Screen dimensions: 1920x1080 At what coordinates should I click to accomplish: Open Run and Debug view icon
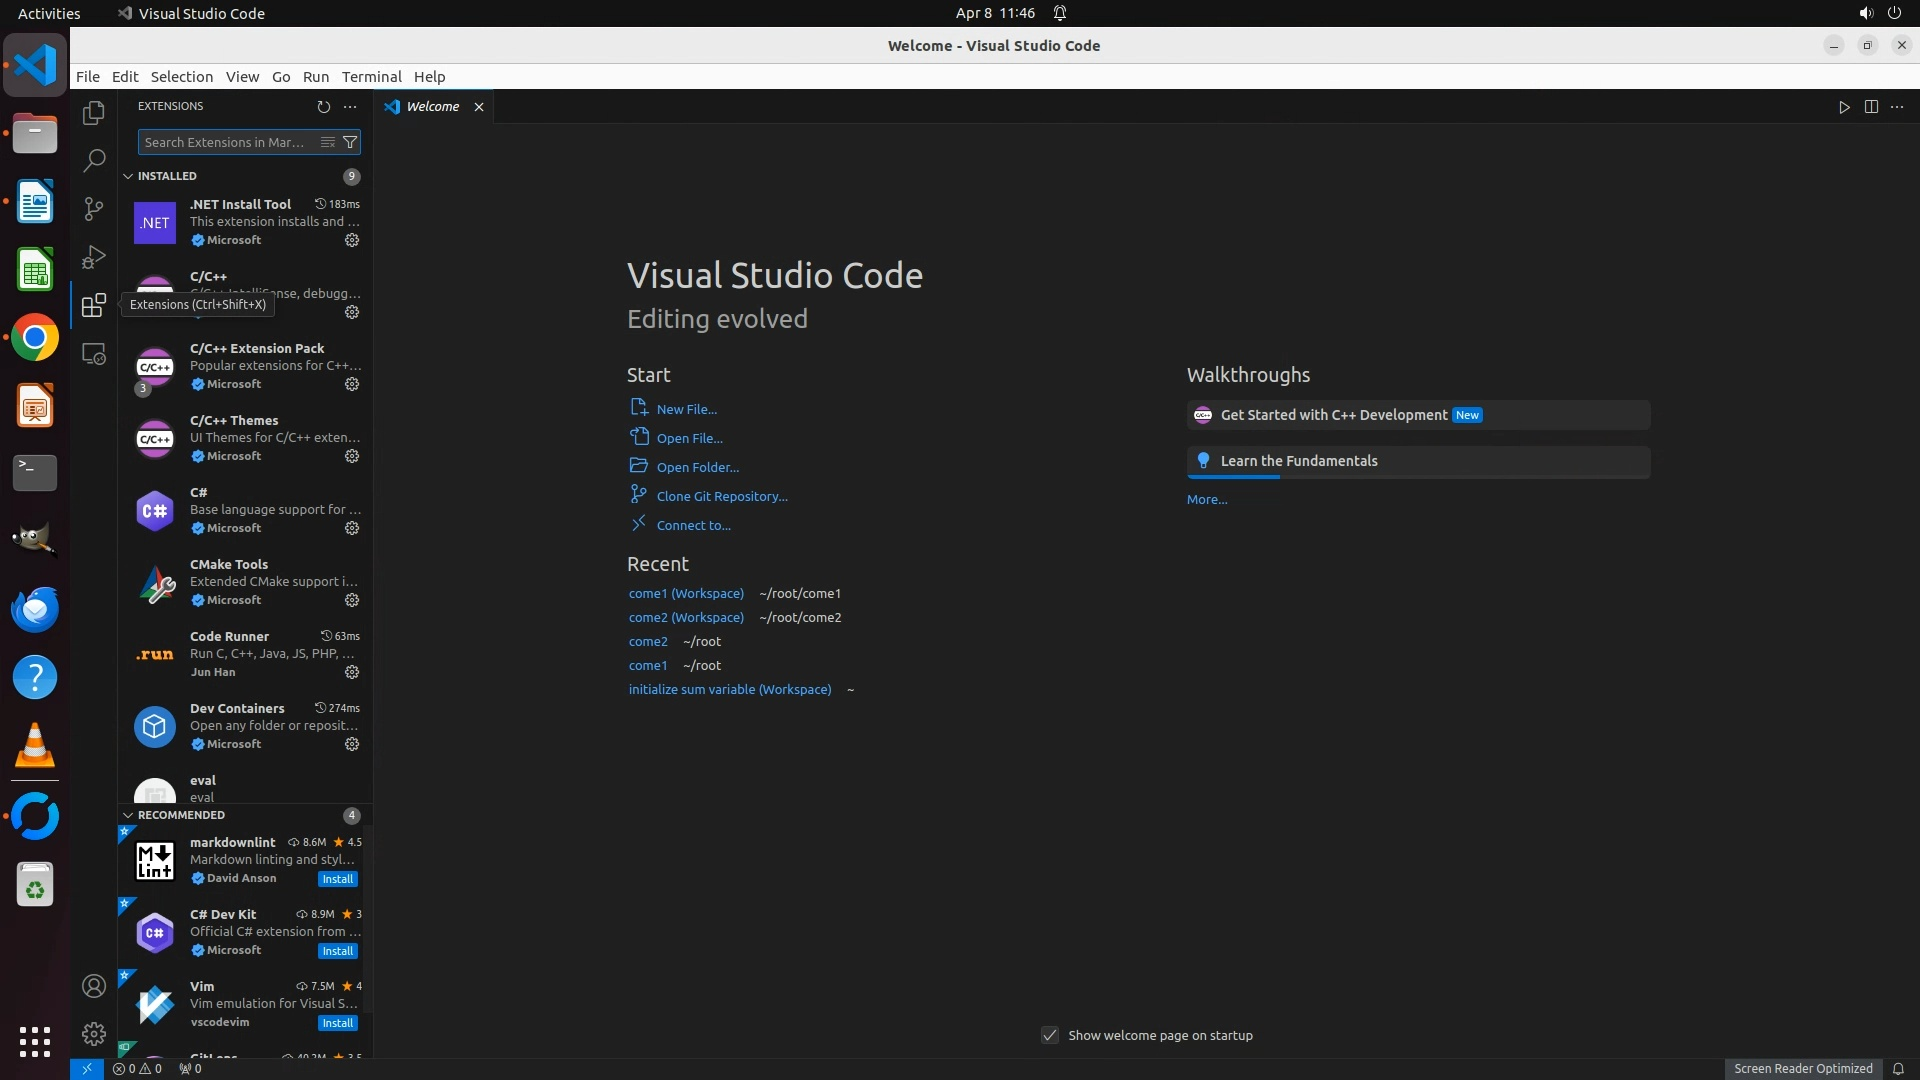[x=94, y=257]
